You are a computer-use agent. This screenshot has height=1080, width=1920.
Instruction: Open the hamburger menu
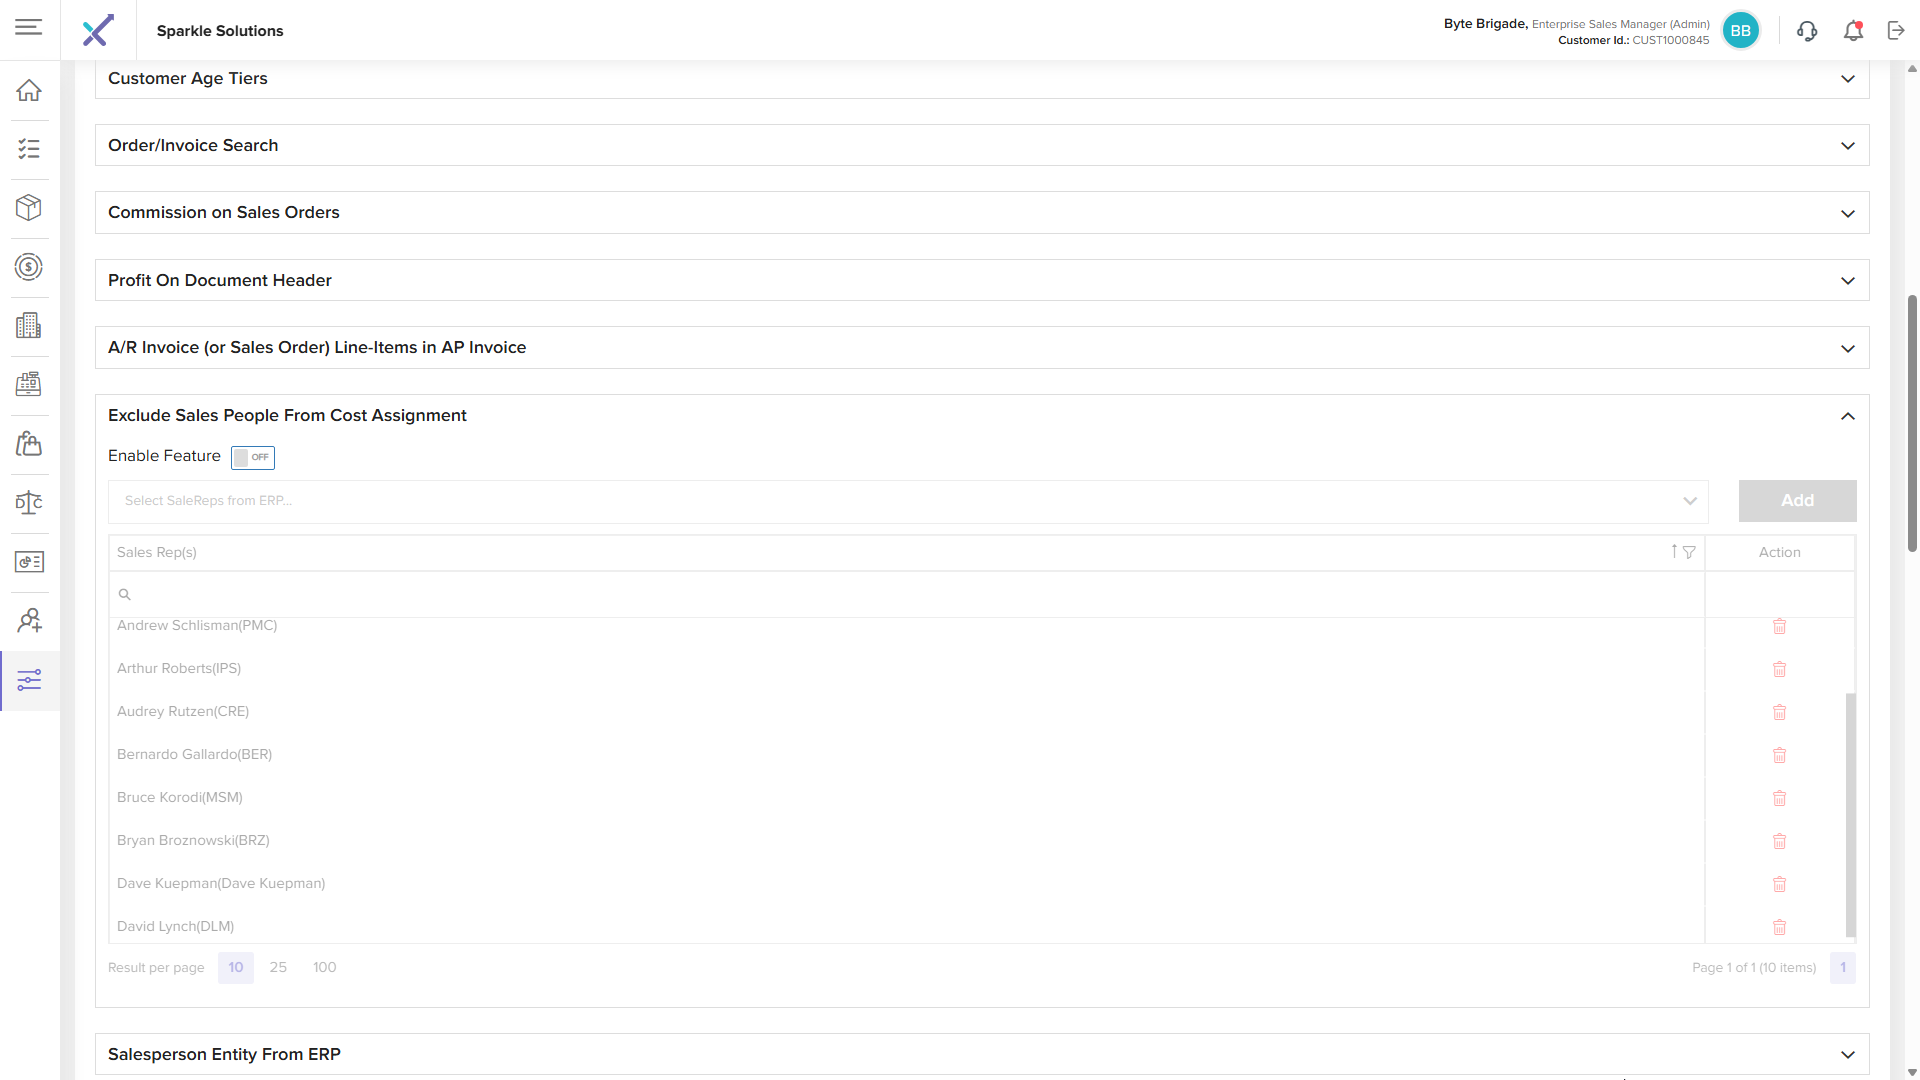(29, 27)
